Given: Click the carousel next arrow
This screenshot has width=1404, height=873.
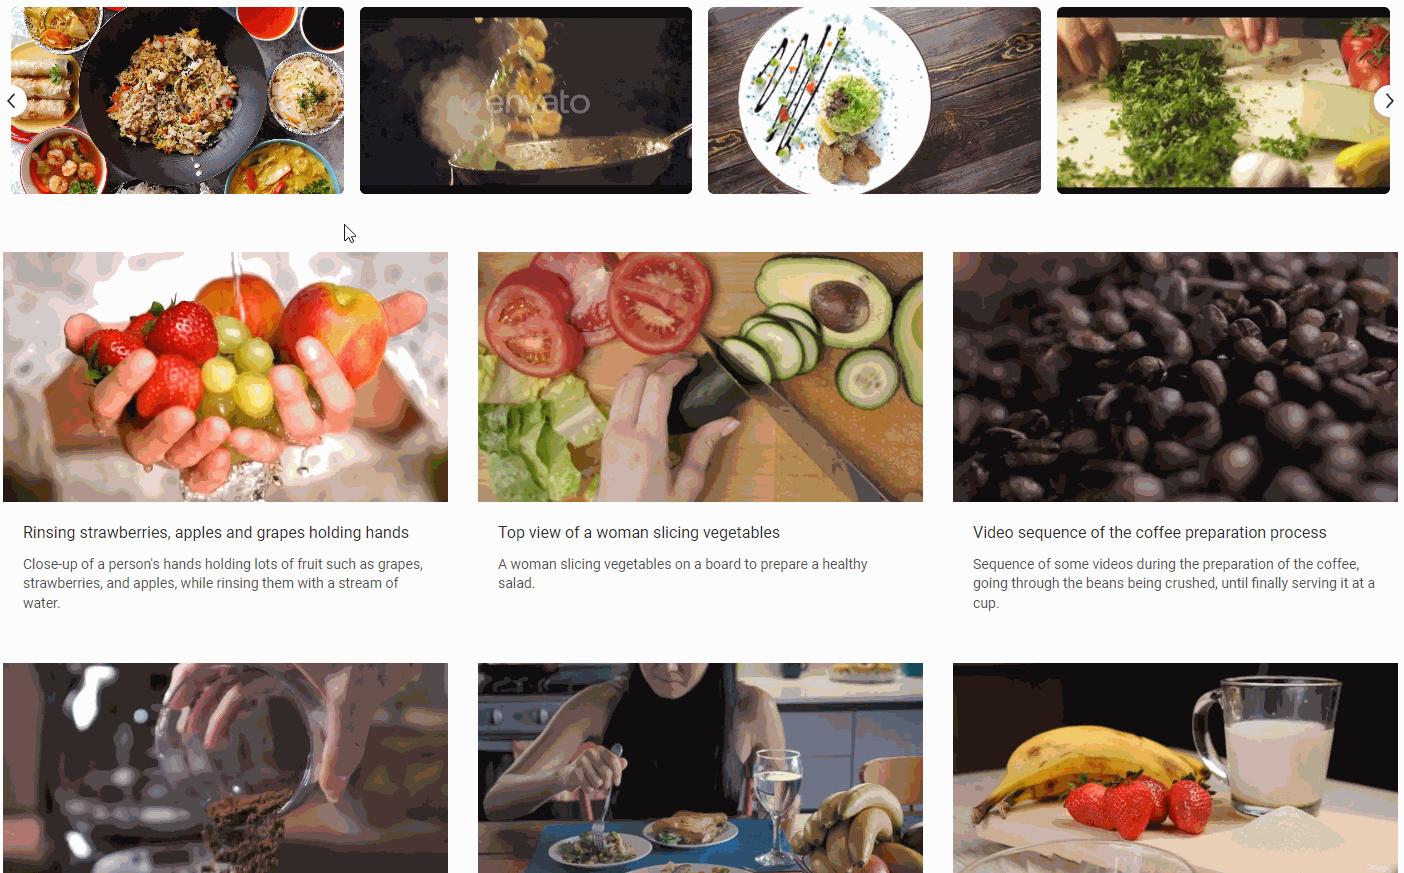Looking at the screenshot, I should 1388,100.
